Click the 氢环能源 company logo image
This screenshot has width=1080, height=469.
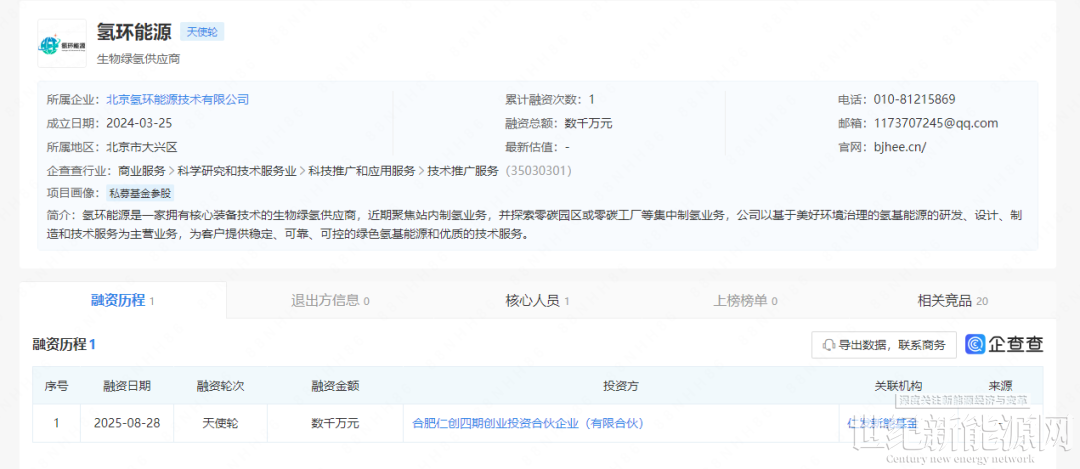(x=62, y=45)
